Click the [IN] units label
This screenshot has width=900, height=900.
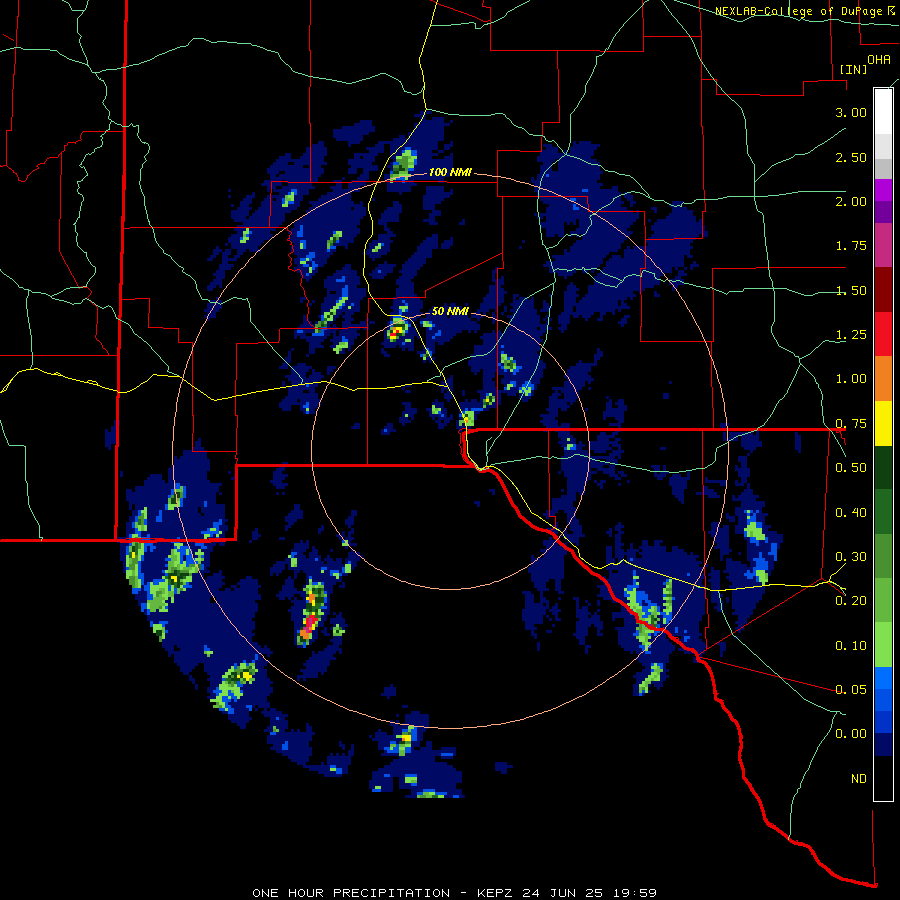pos(853,69)
